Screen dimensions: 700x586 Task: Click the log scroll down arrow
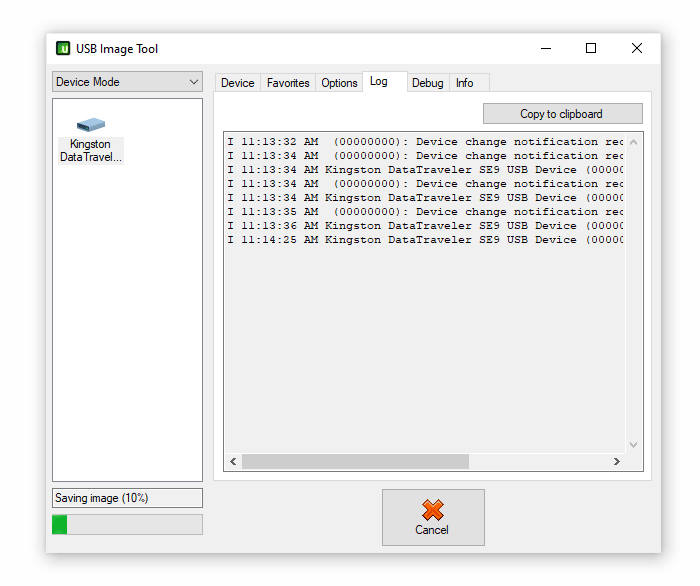click(x=633, y=445)
